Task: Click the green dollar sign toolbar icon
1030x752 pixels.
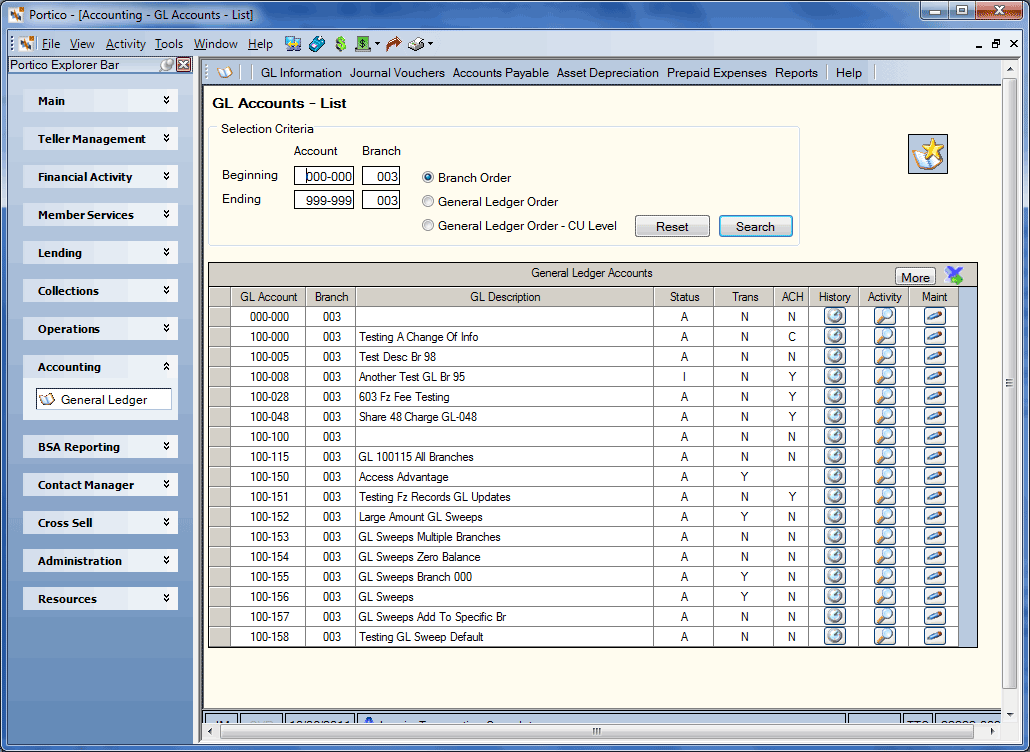Action: coord(340,44)
